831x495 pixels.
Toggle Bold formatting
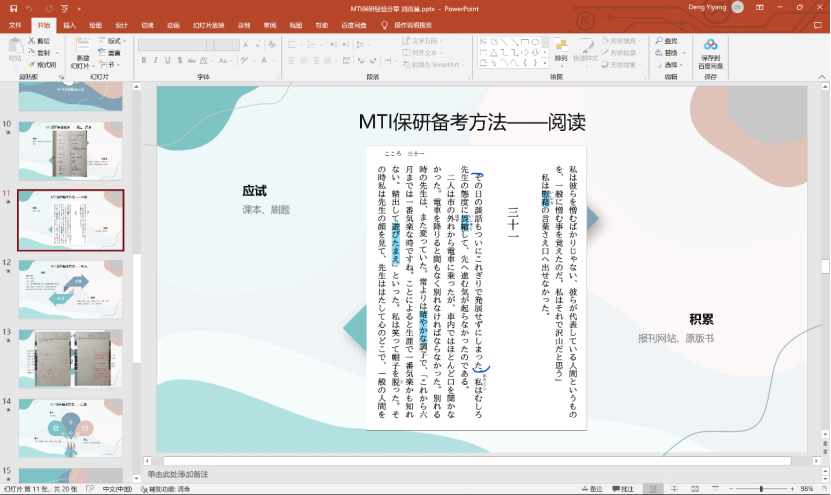[x=144, y=60]
